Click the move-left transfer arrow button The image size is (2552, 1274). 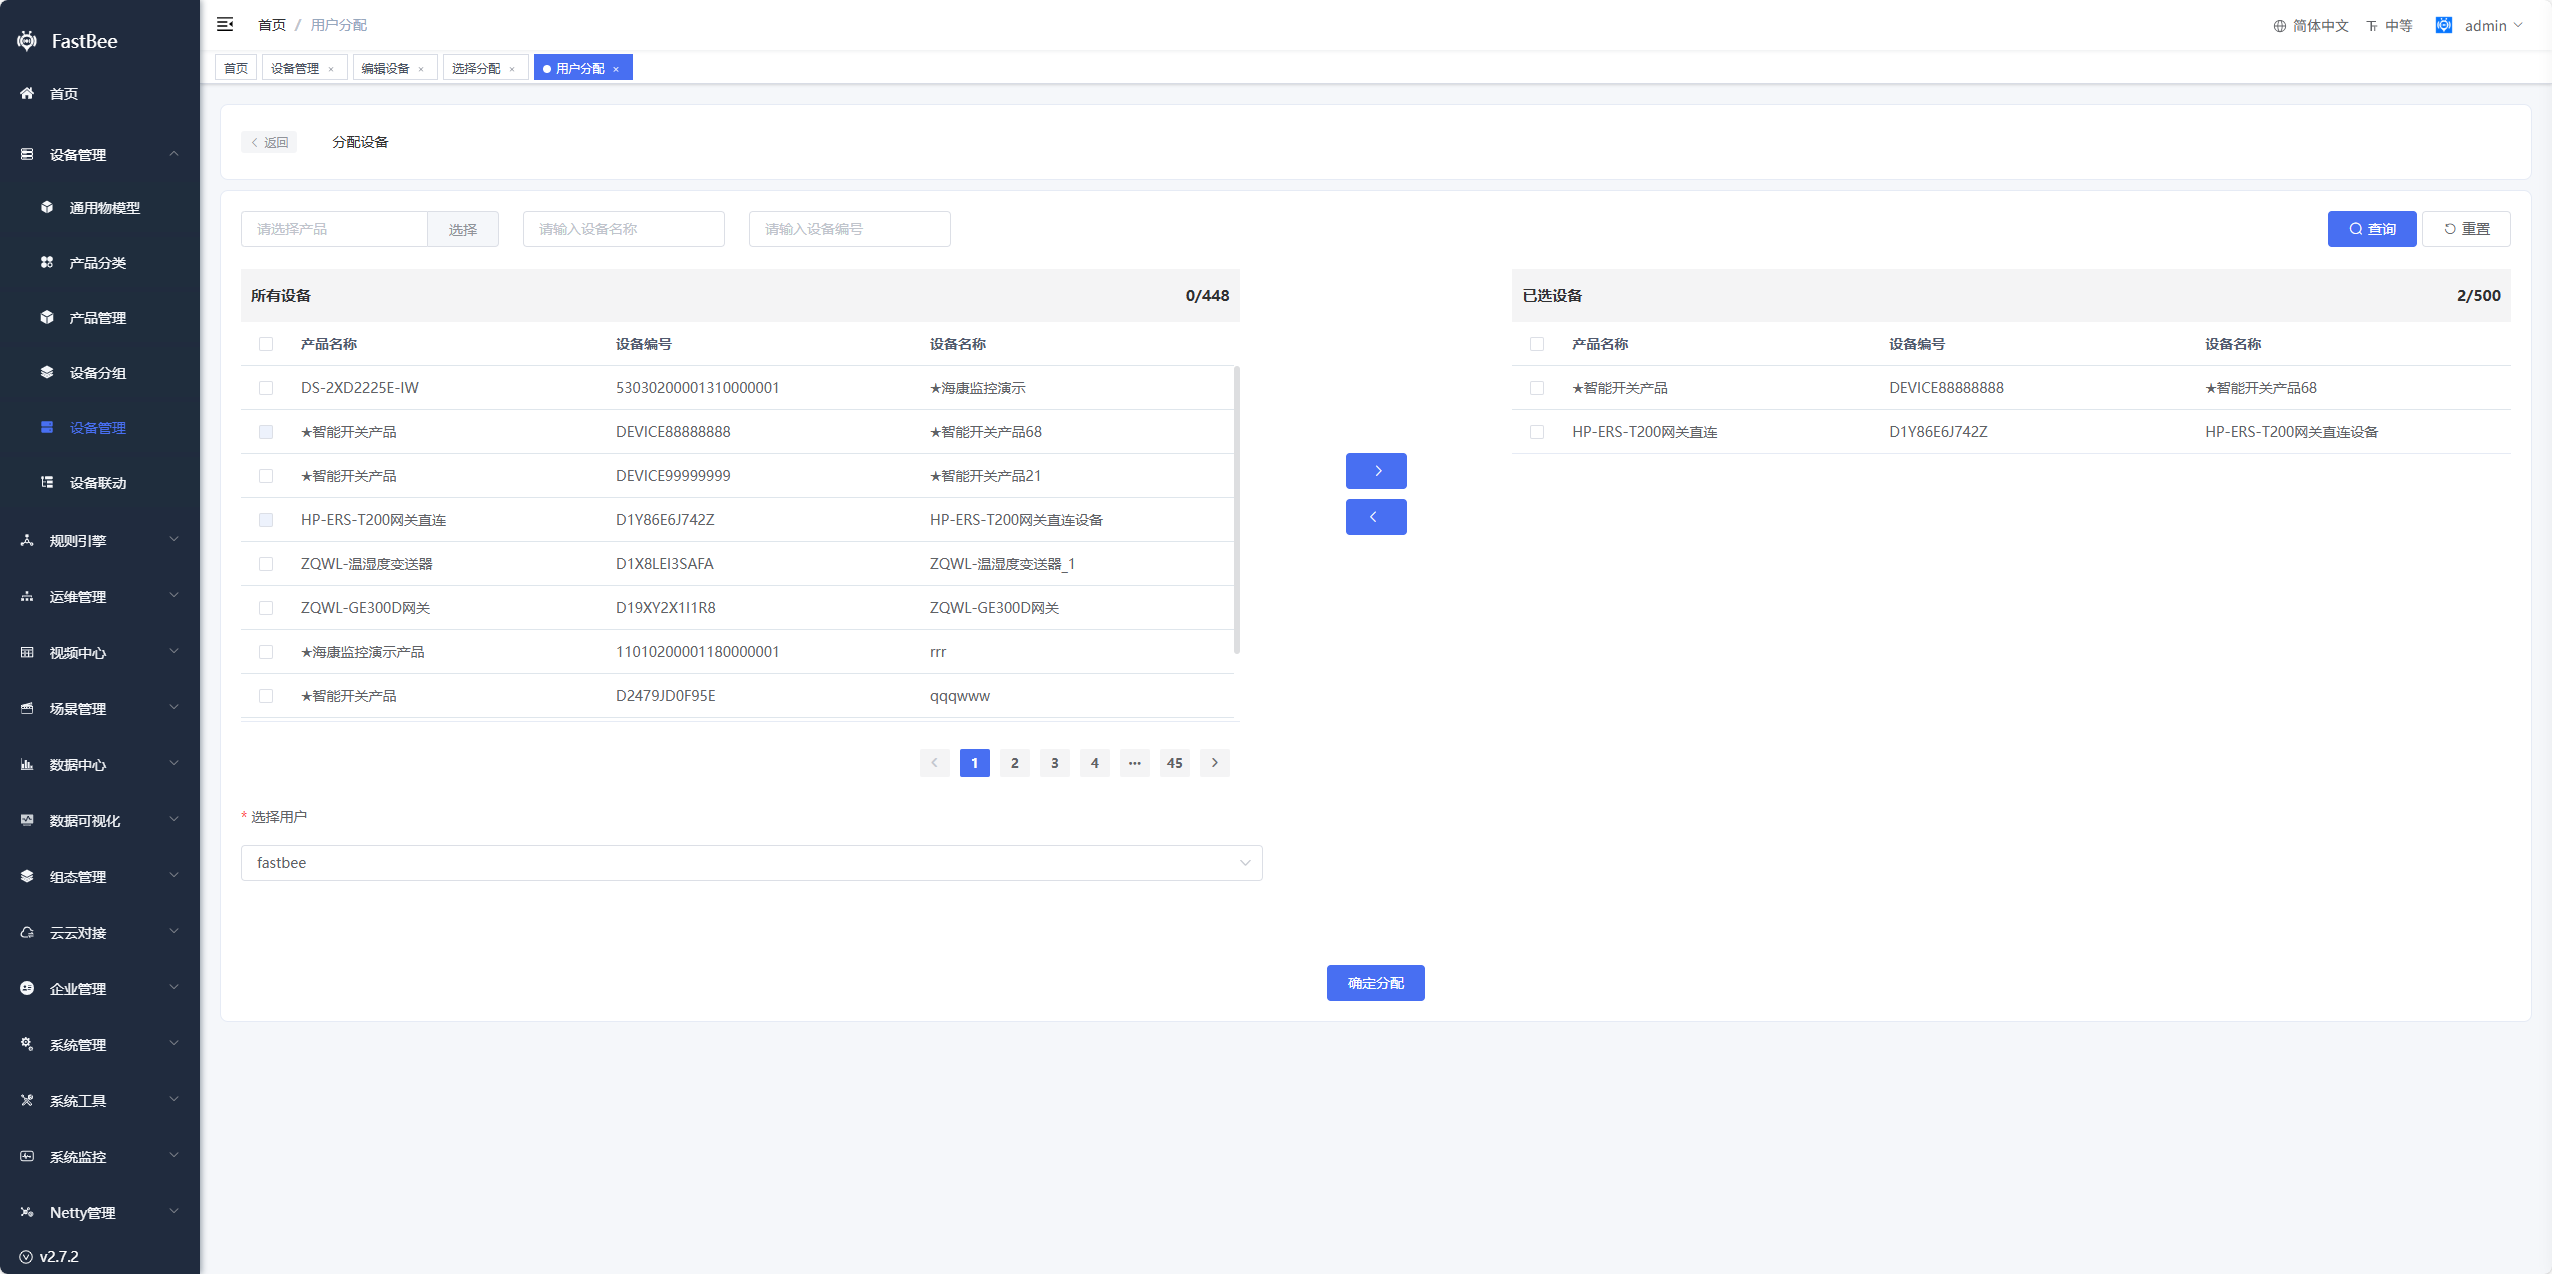tap(1376, 517)
